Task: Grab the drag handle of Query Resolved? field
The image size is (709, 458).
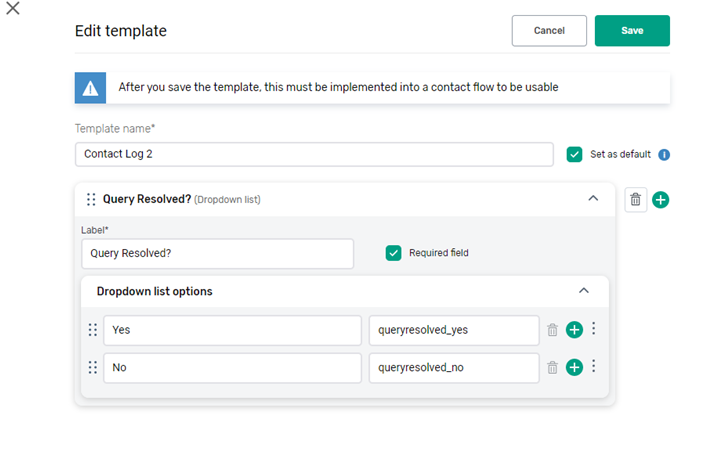Action: point(91,199)
